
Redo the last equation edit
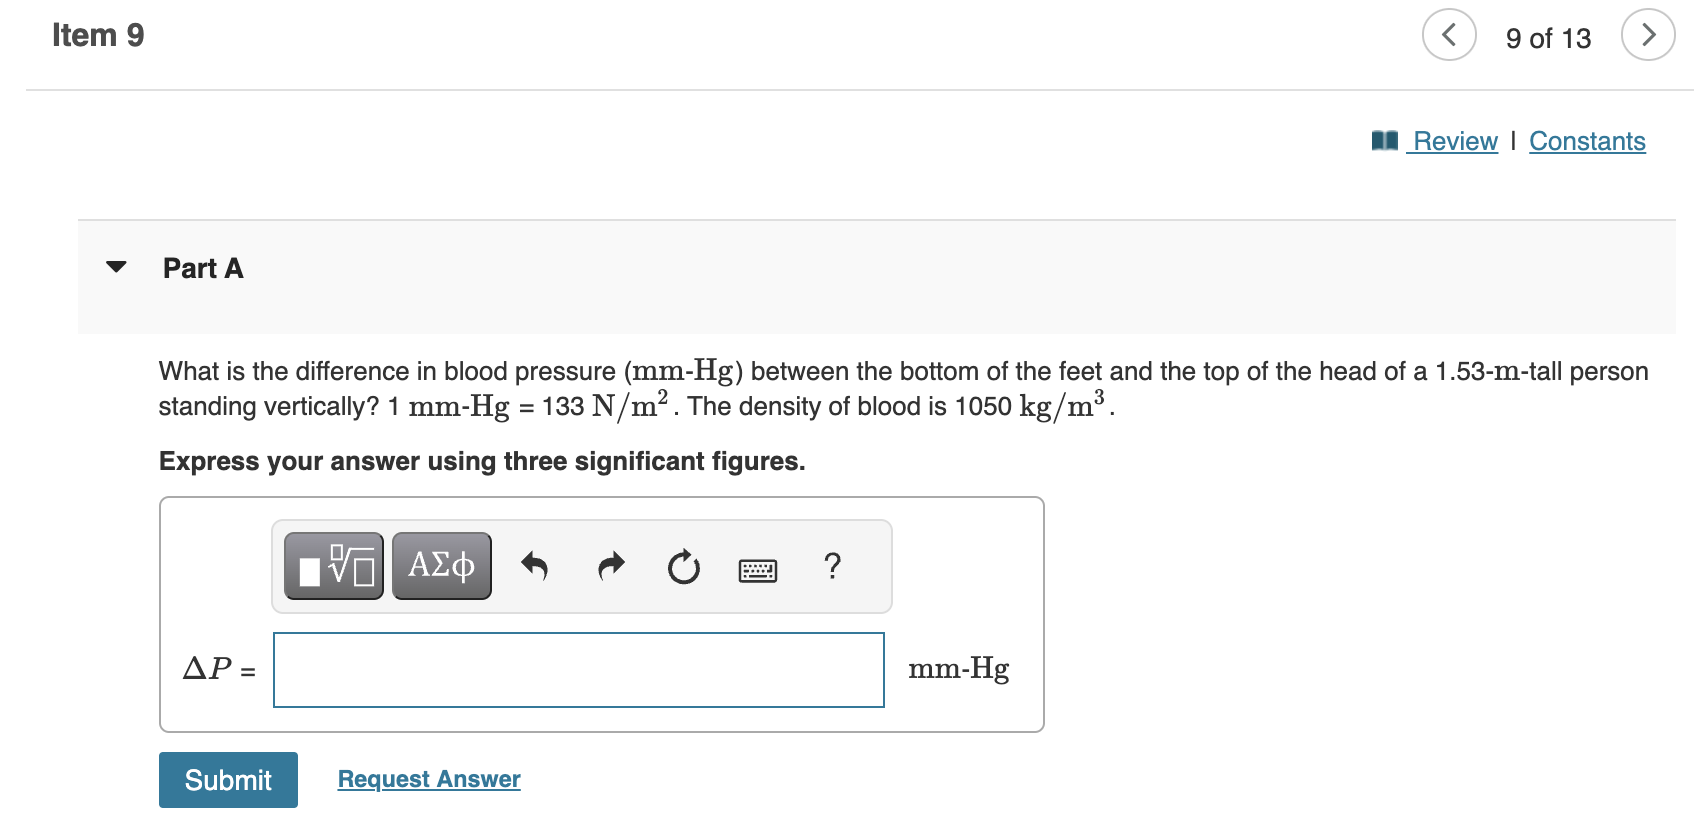pos(610,566)
